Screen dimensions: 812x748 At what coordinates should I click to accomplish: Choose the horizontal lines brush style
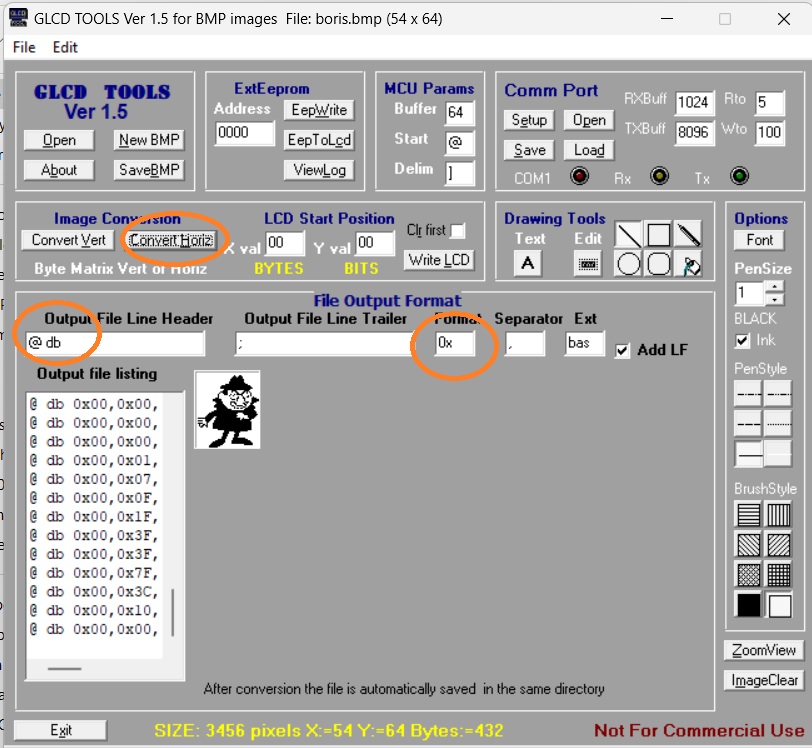[x=748, y=515]
